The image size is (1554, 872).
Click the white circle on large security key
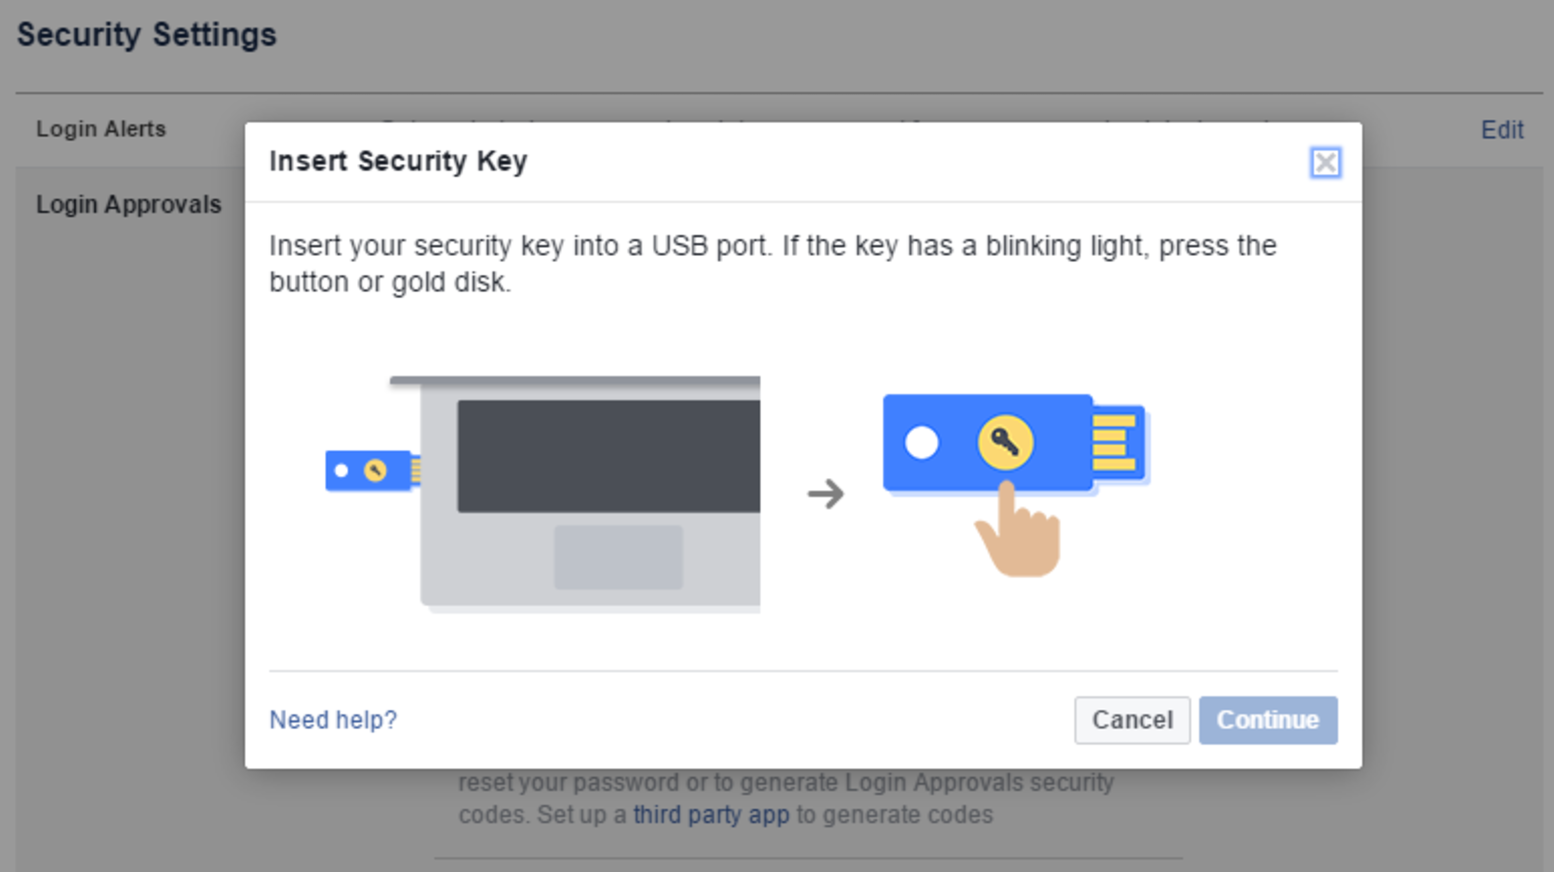click(x=922, y=442)
